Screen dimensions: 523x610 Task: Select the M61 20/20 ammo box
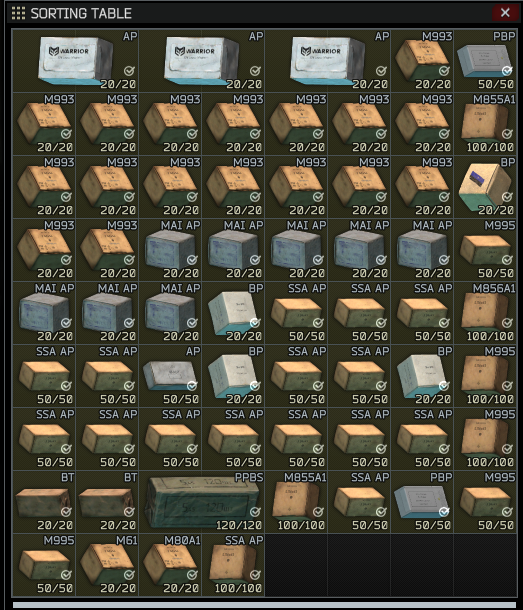[x=107, y=565]
